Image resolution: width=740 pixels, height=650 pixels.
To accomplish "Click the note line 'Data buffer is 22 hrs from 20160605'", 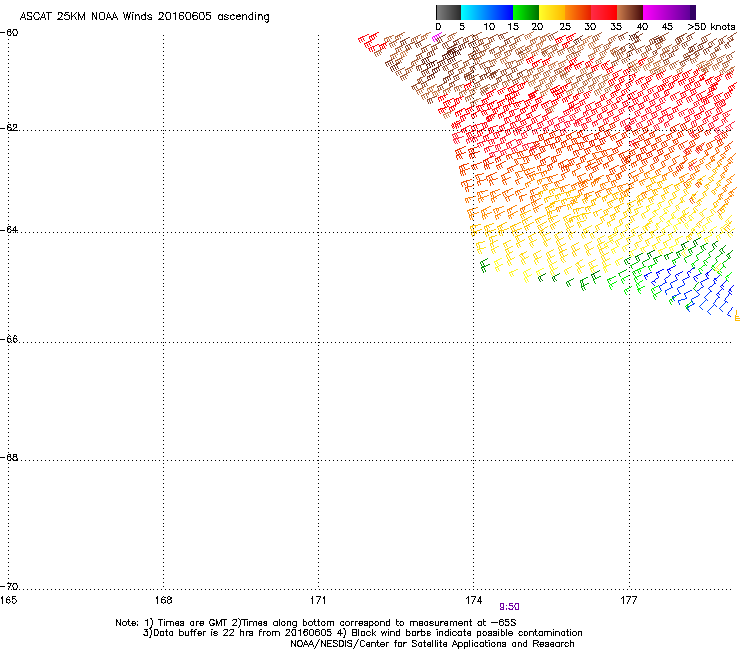I will [243, 633].
